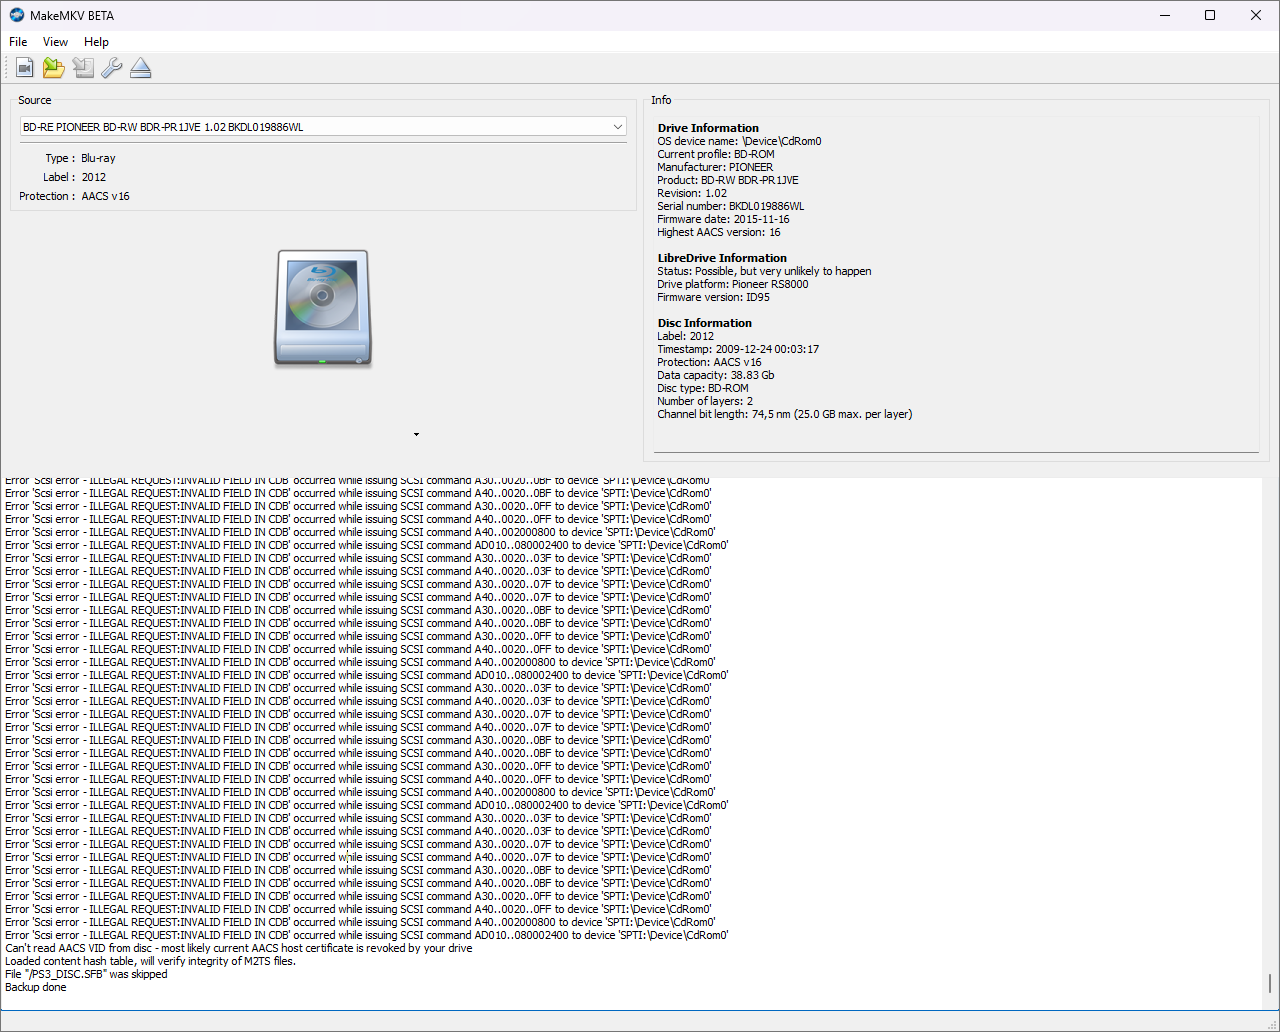Select the Open Files toolbar icon
Viewport: 1280px width, 1032px height.
click(24, 67)
